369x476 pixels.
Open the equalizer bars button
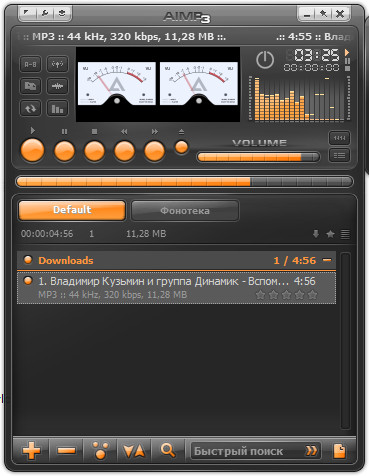[57, 108]
